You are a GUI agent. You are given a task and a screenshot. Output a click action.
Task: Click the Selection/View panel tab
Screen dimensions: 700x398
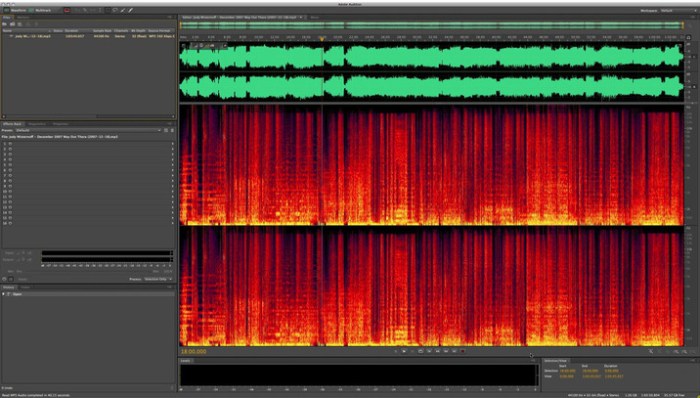[x=555, y=361]
